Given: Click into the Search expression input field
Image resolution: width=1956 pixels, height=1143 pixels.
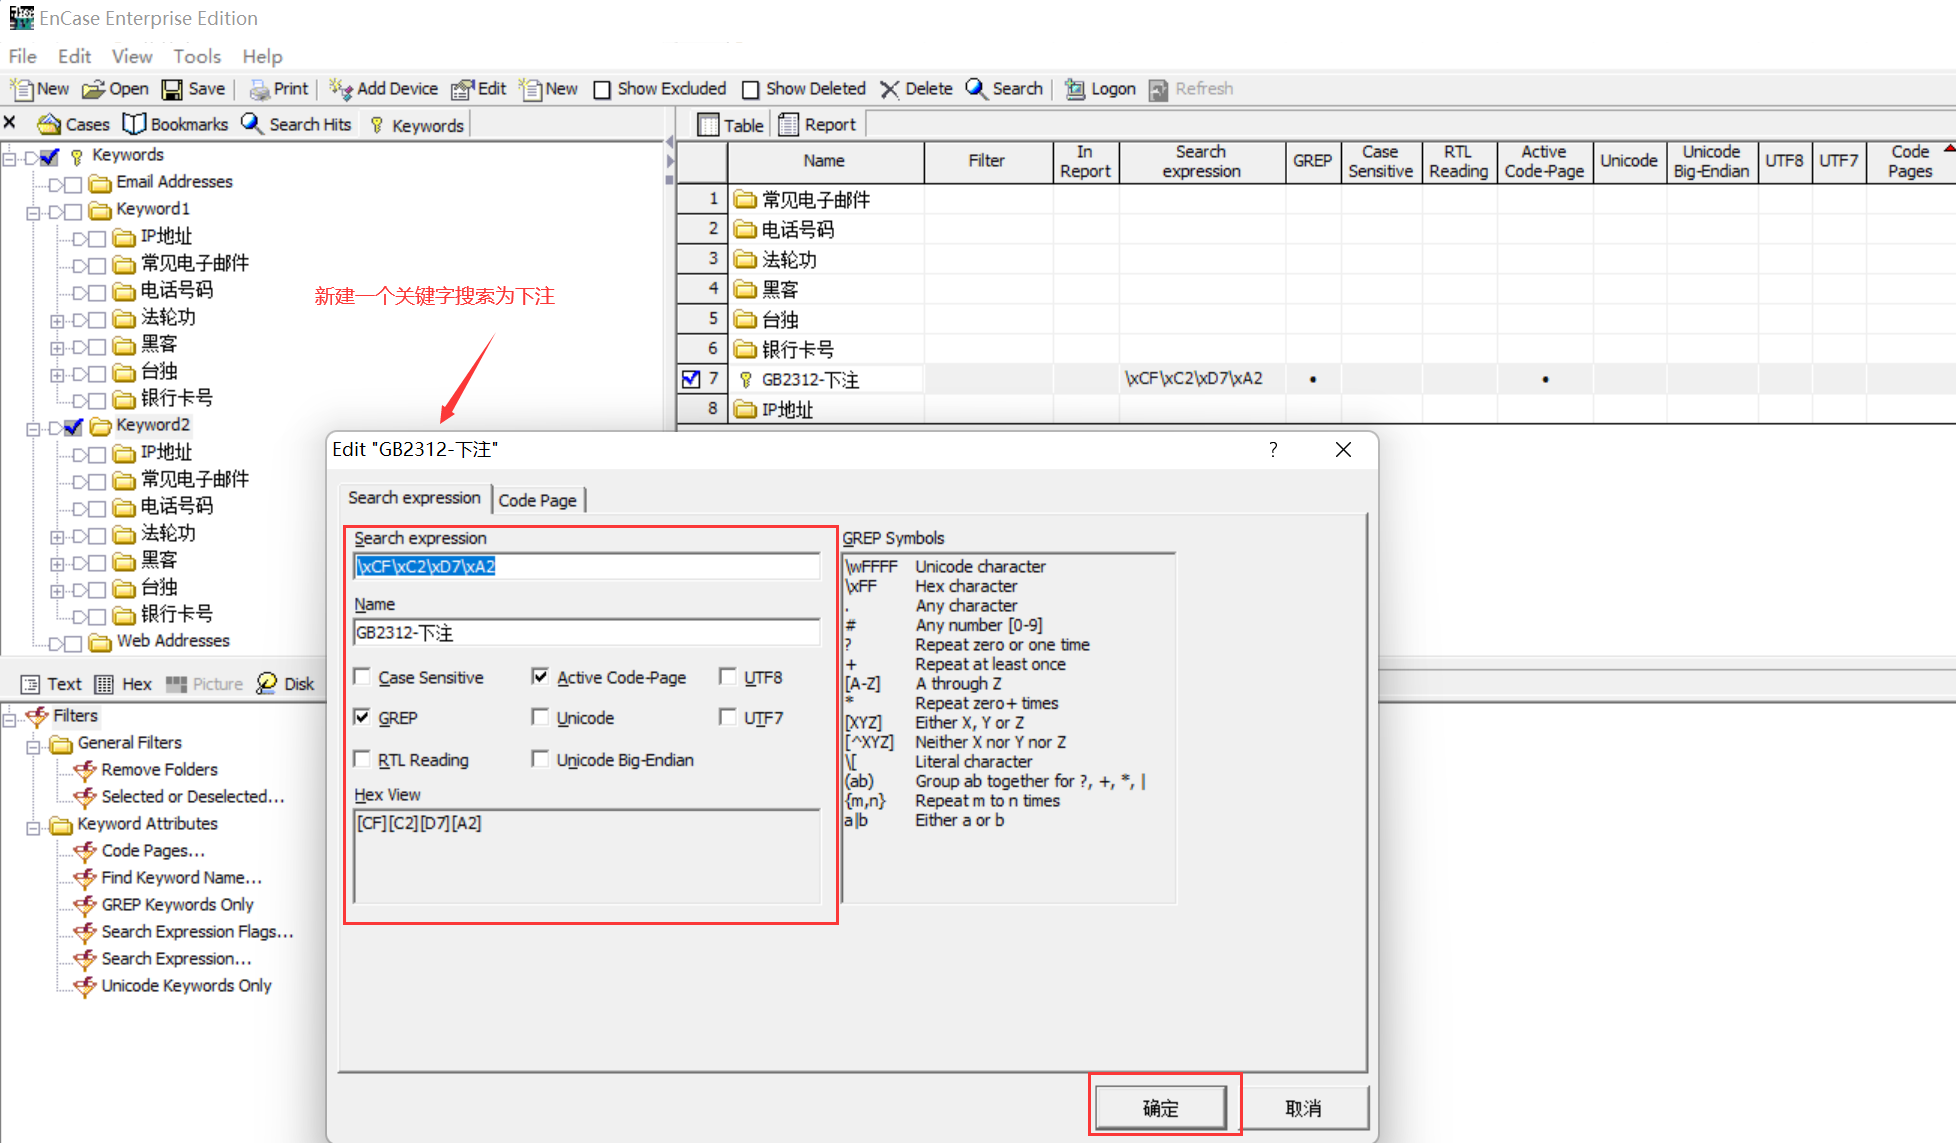Looking at the screenshot, I should 586,566.
